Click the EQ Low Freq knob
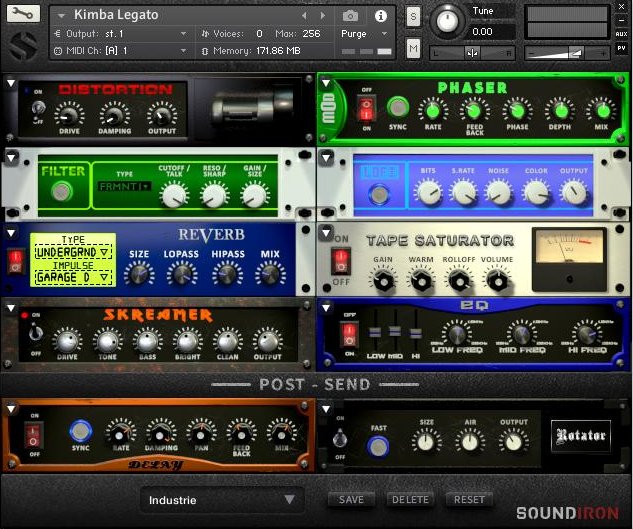This screenshot has width=633, height=529. coord(457,335)
